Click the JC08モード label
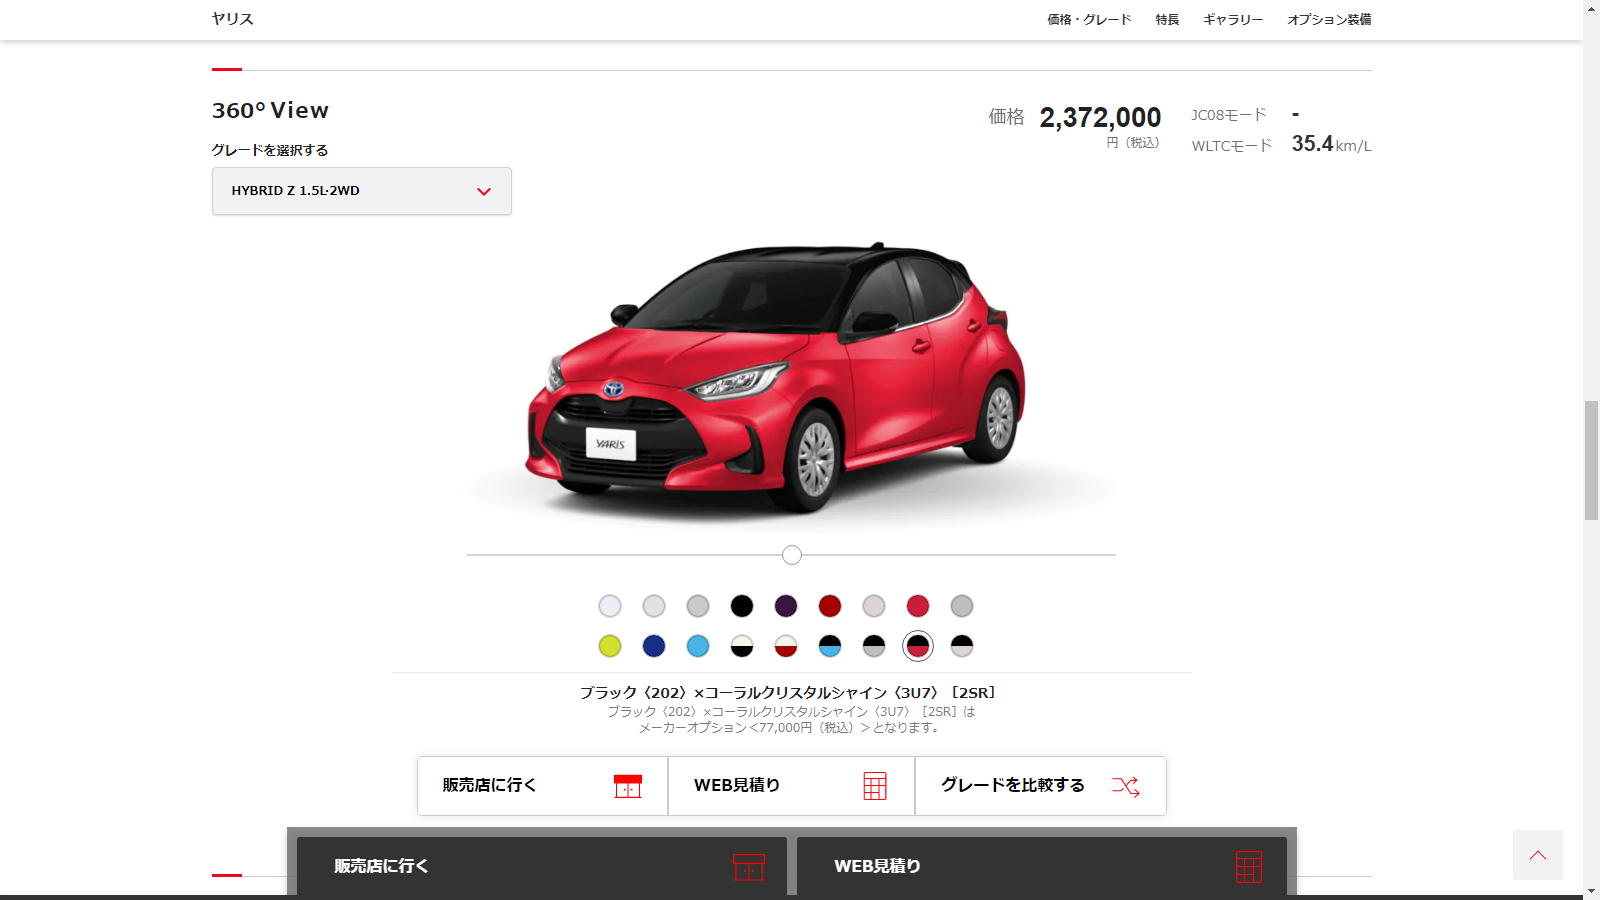Viewport: 1600px width, 900px height. (1229, 115)
